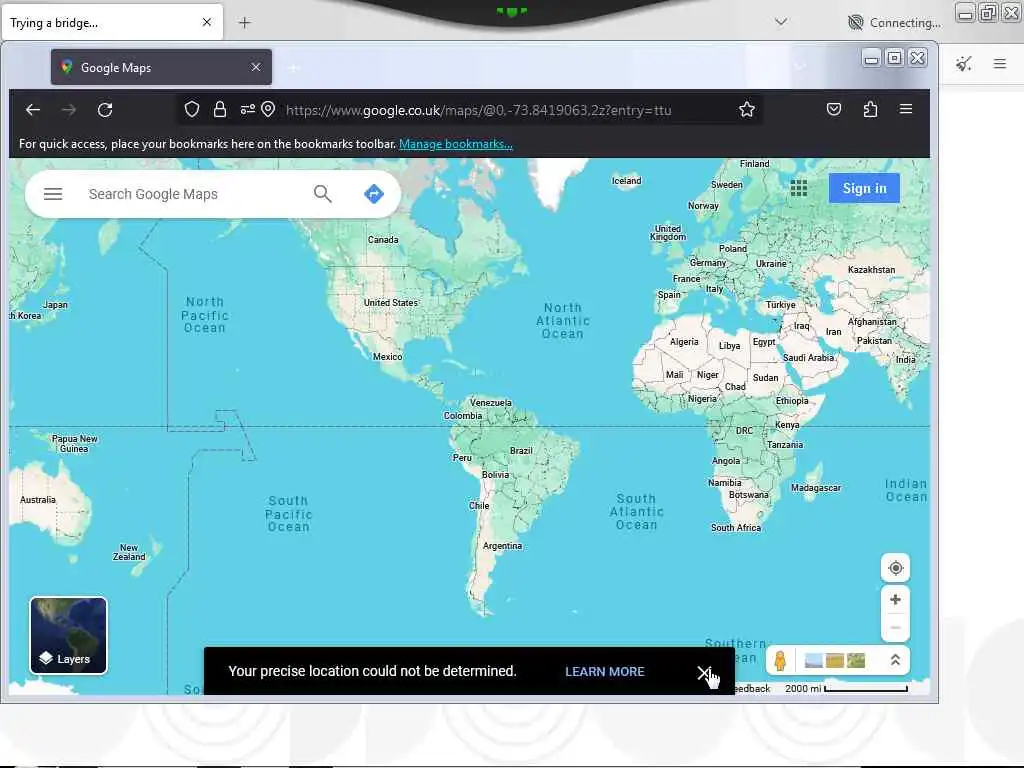Open the Google apps grid
The image size is (1024, 768).
click(x=799, y=188)
